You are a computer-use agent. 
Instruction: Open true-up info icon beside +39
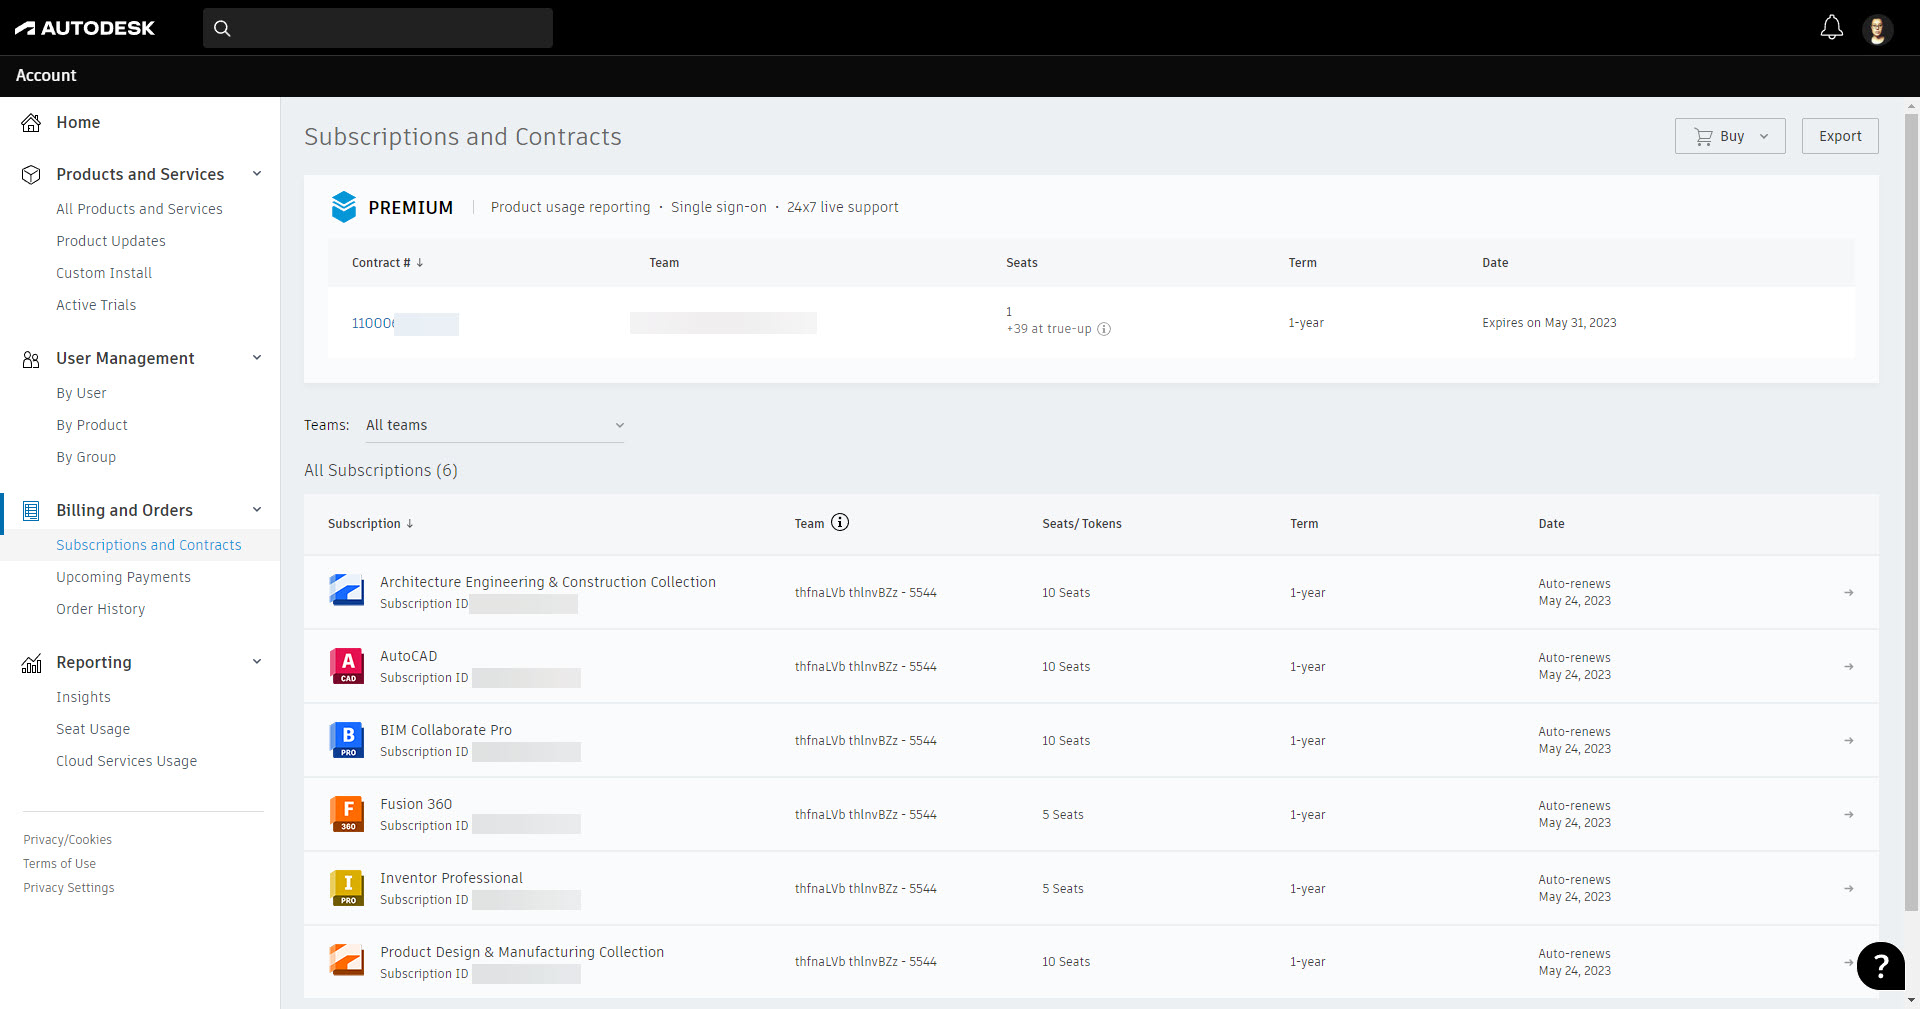point(1104,329)
